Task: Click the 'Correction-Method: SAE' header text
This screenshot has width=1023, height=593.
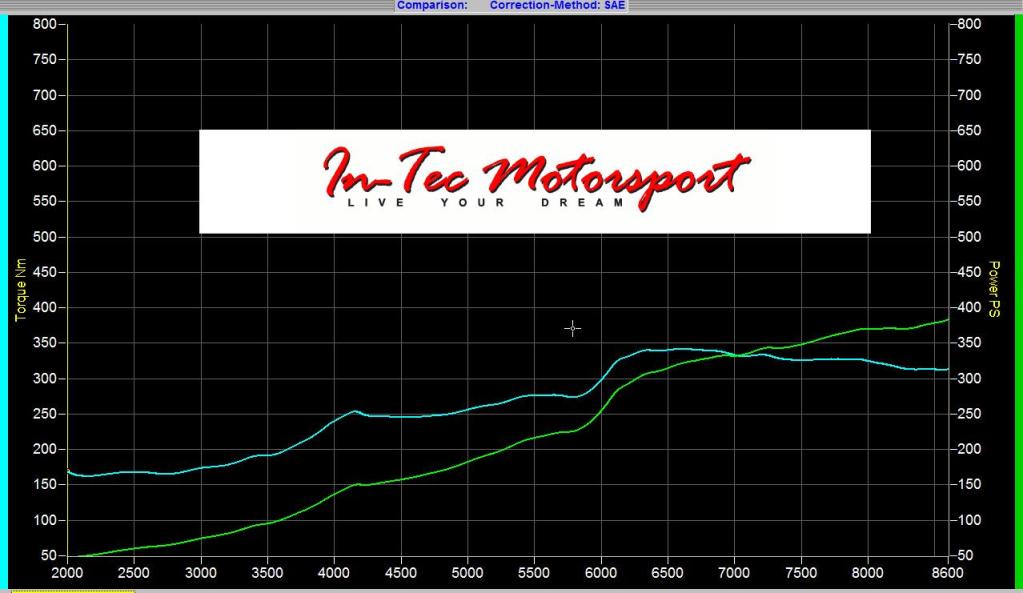Action: [x=557, y=5]
